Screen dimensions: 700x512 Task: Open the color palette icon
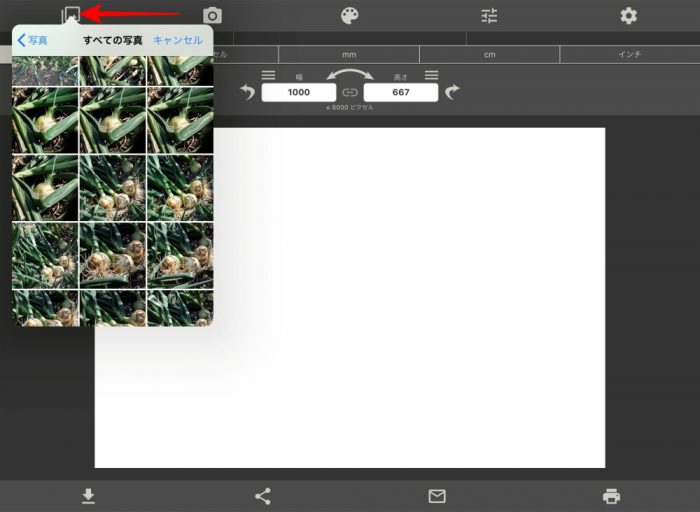[350, 16]
